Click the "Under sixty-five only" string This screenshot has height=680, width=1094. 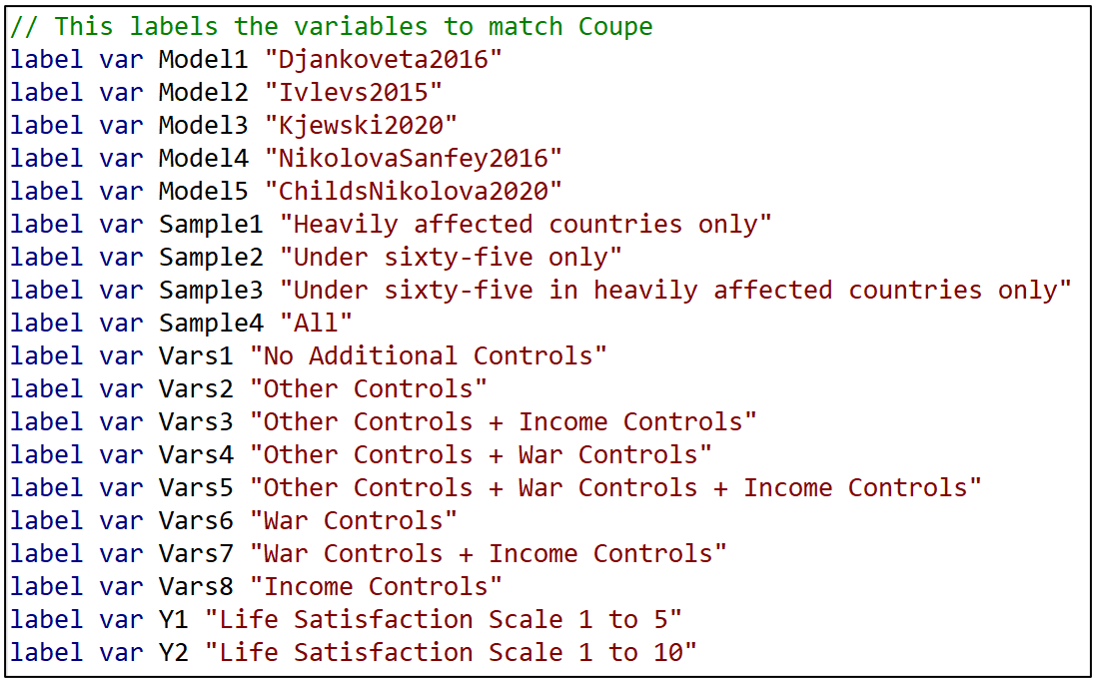pyautogui.click(x=450, y=257)
